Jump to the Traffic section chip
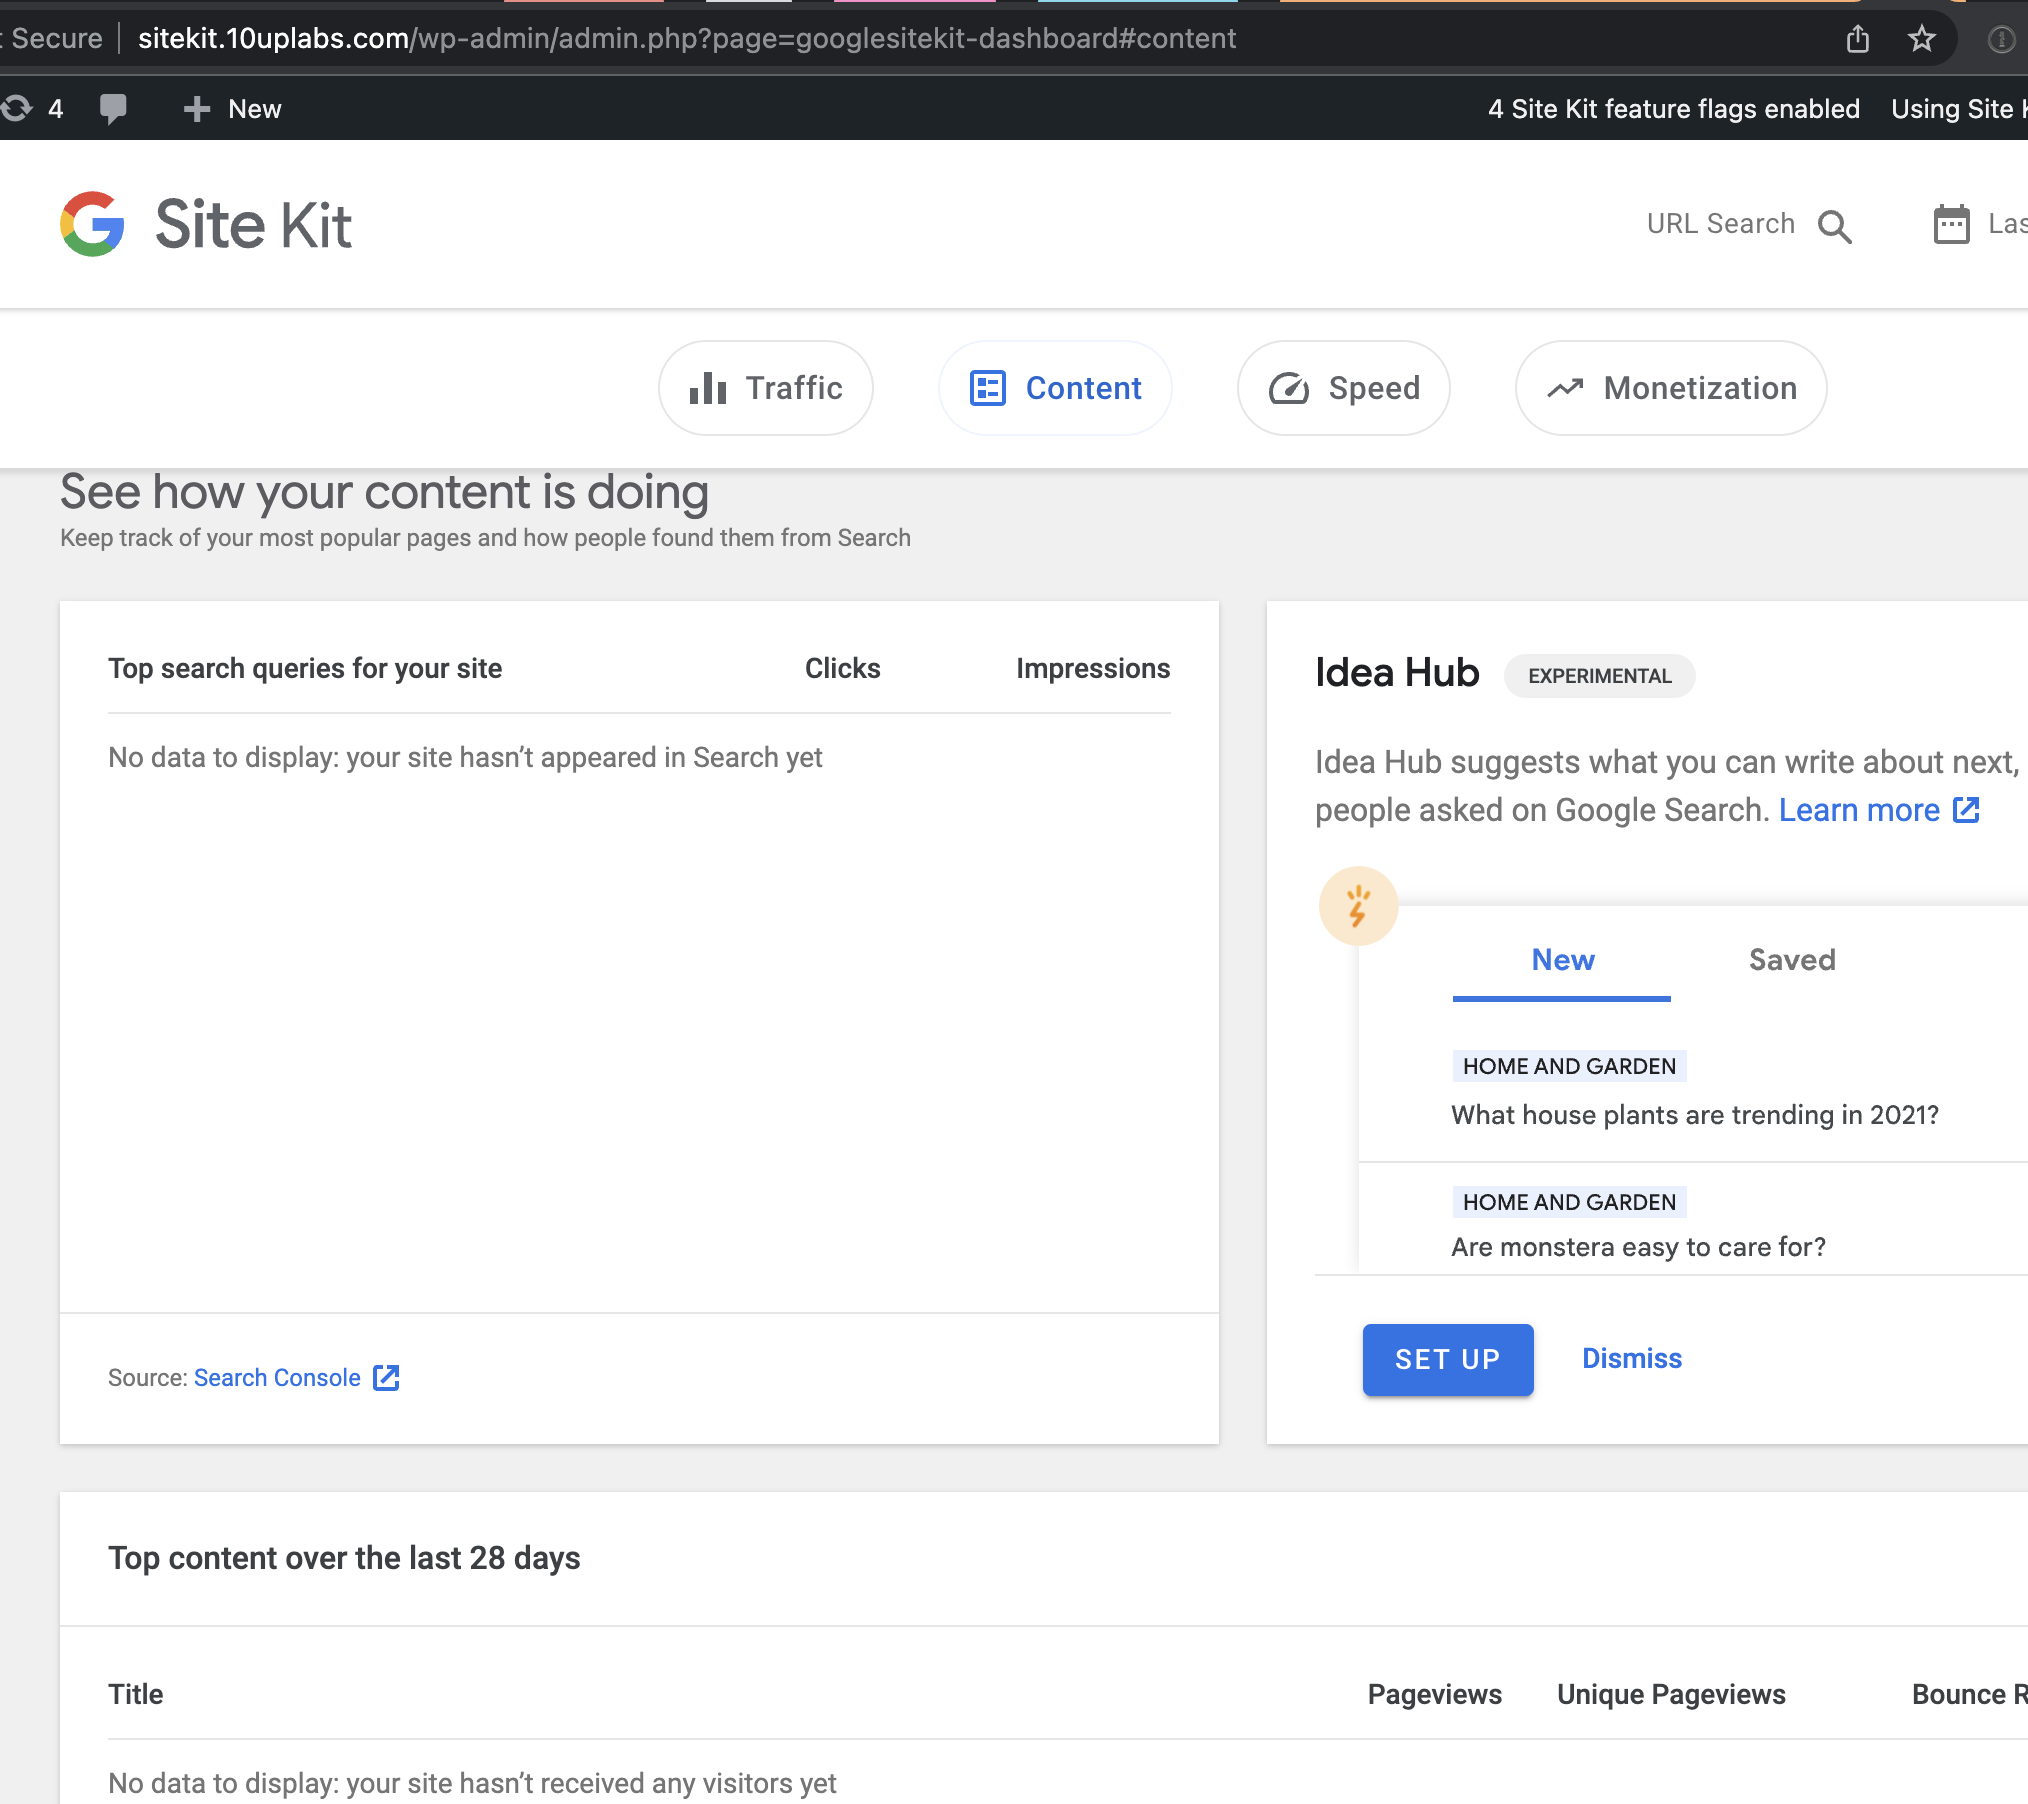Image resolution: width=2028 pixels, height=1804 pixels. pos(766,388)
